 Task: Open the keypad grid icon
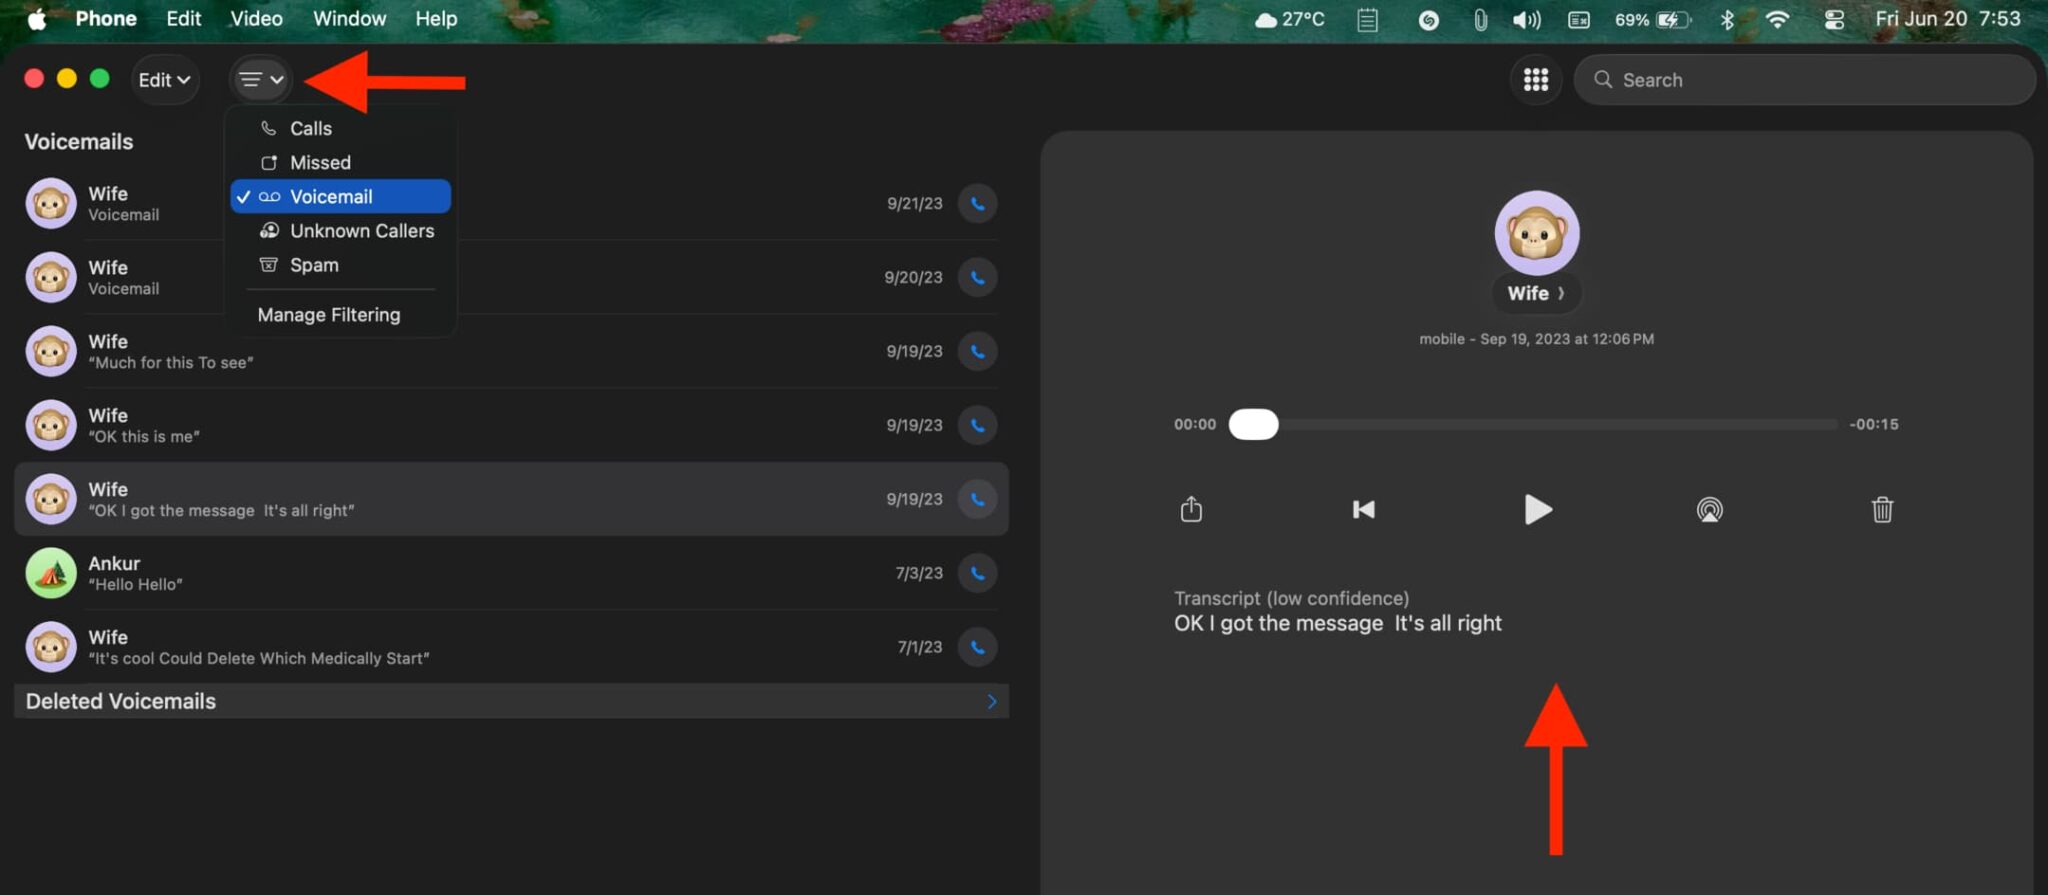[x=1535, y=80]
